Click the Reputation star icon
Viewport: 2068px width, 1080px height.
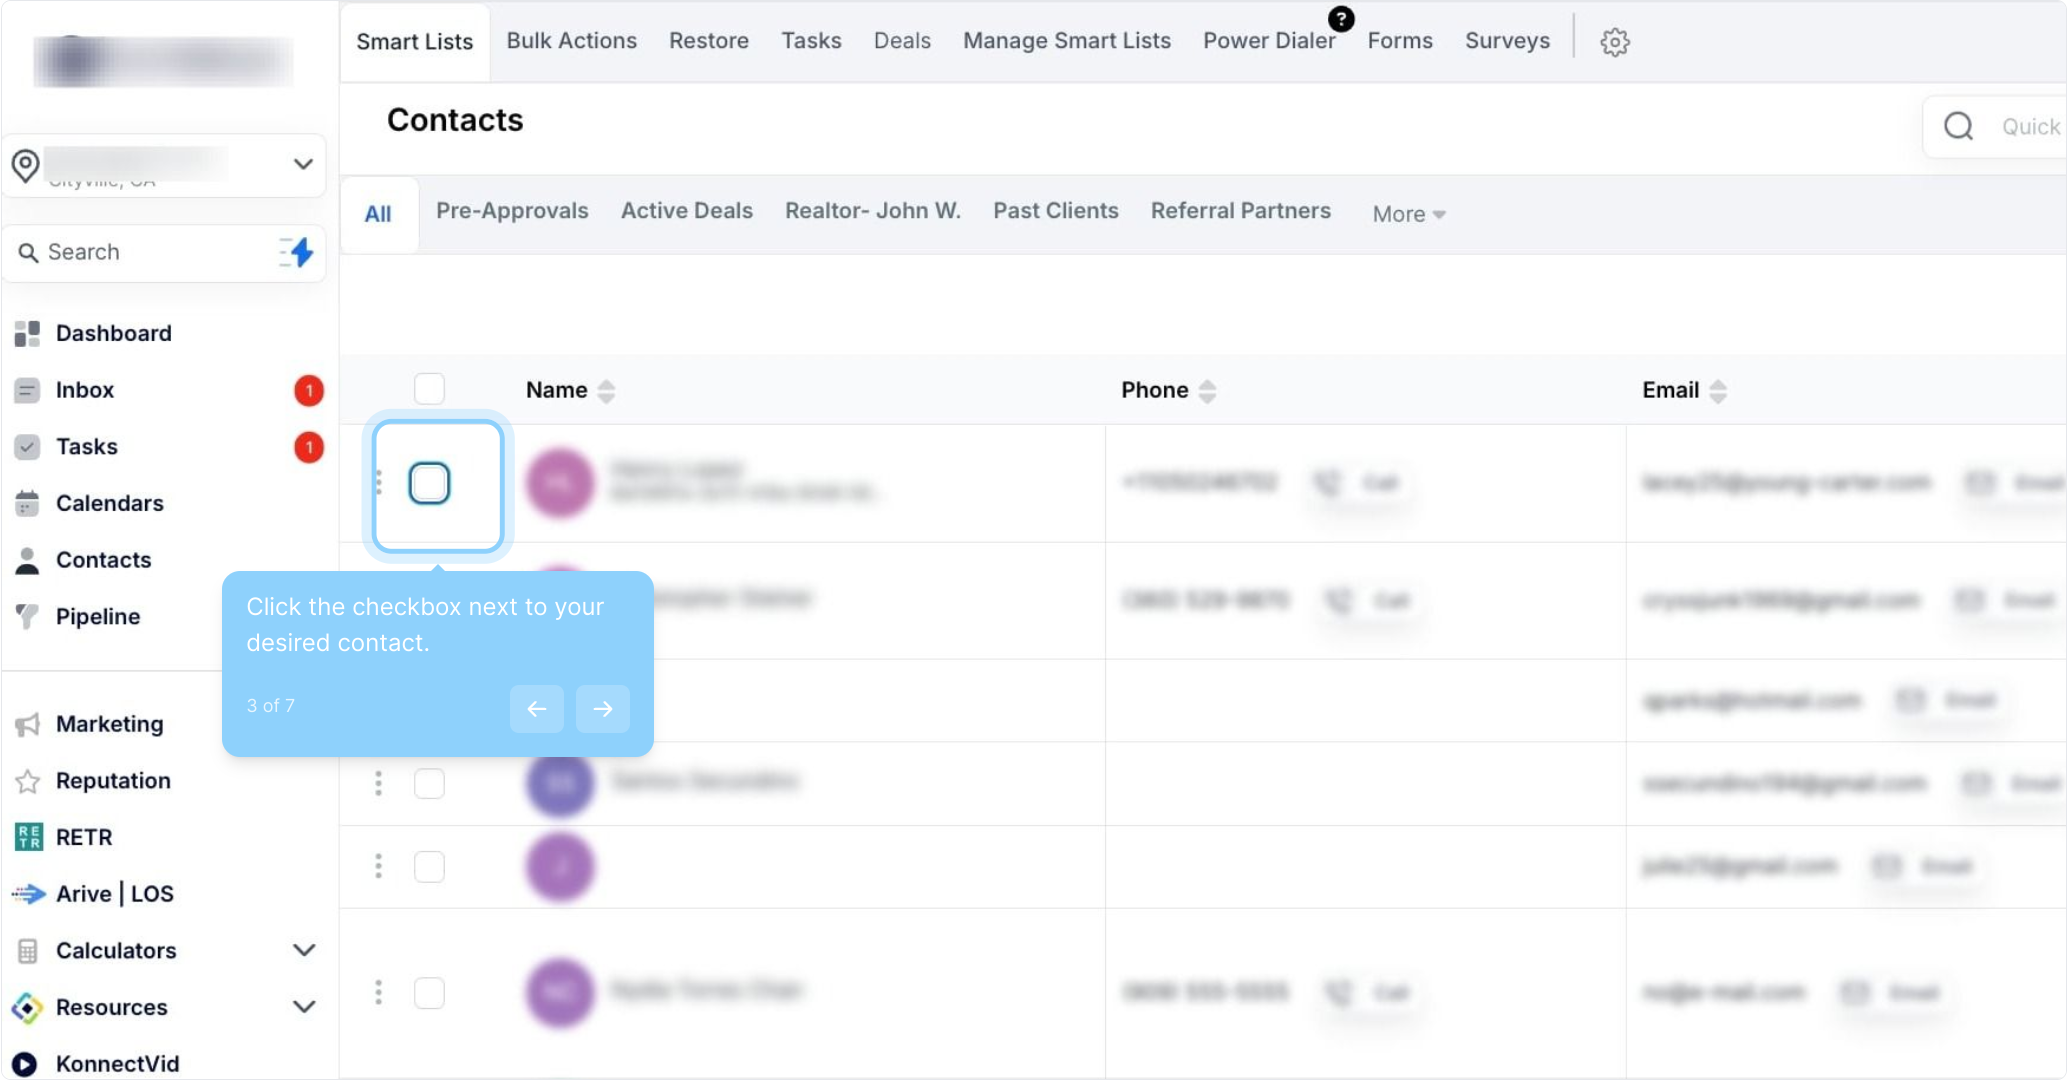pyautogui.click(x=27, y=781)
